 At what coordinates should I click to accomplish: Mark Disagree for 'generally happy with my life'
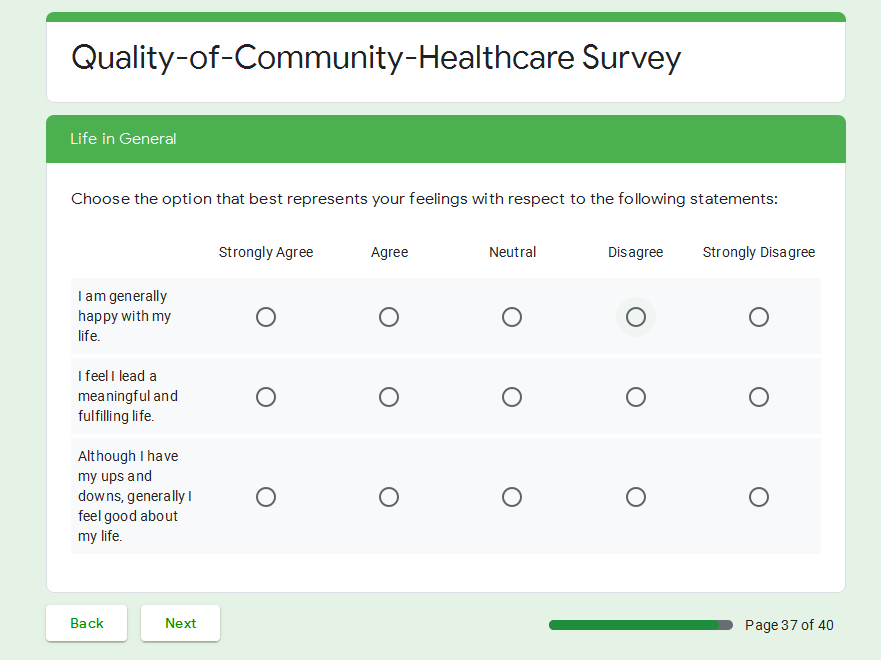tap(636, 317)
